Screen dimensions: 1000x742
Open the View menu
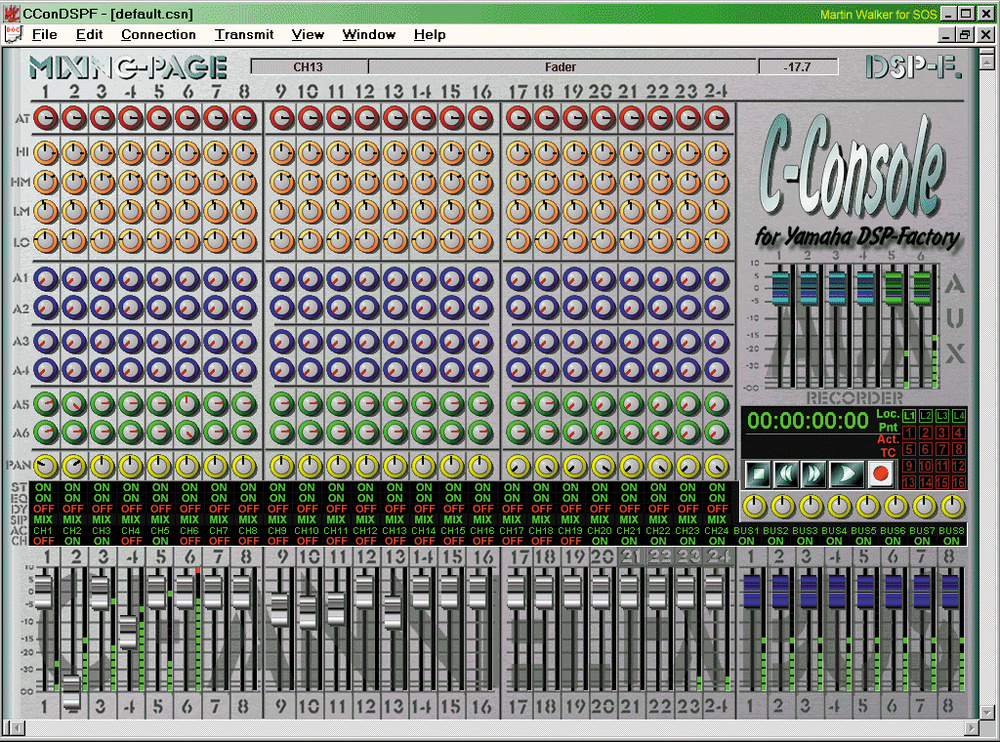pos(307,34)
